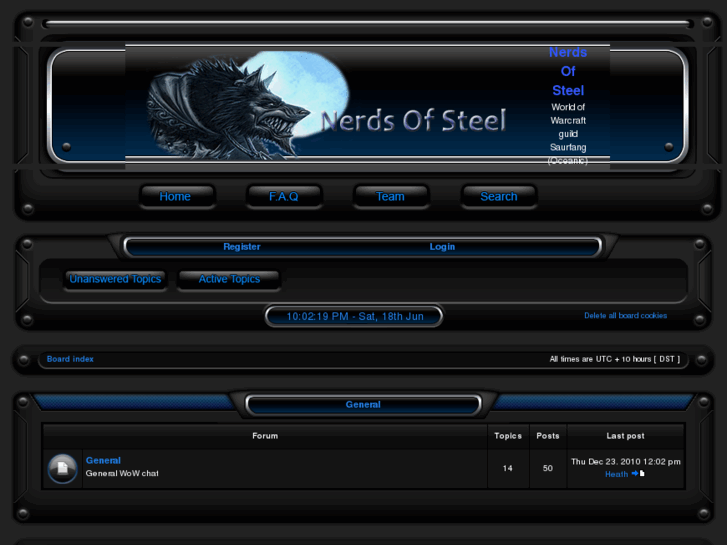
Task: Click the 'Topics' column header
Action: (508, 436)
